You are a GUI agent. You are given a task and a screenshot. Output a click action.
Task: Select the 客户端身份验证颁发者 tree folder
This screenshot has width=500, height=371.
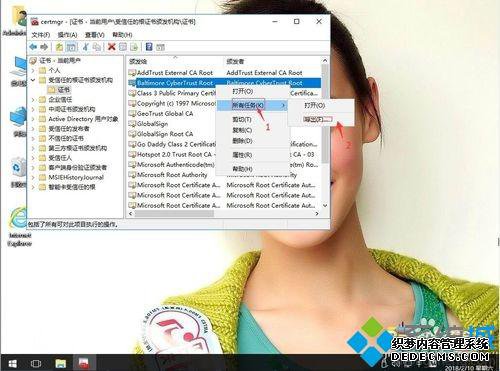[x=77, y=168]
